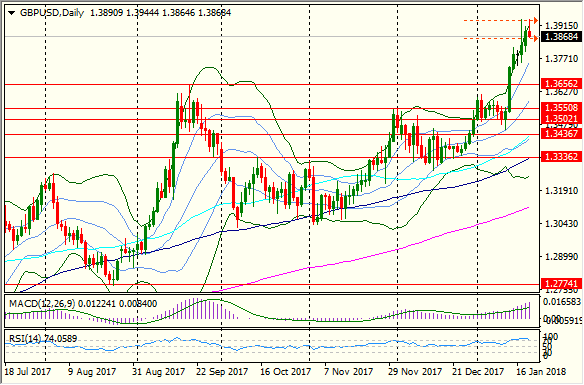Click the 1.31910 price scale value
Viewport: 584px width, 385px height.
562,191
